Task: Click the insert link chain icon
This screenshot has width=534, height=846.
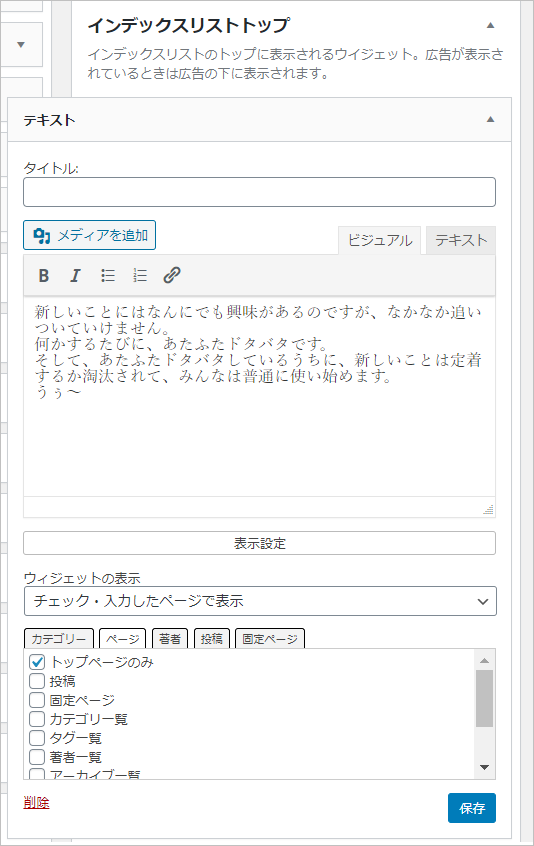Action: [172, 276]
